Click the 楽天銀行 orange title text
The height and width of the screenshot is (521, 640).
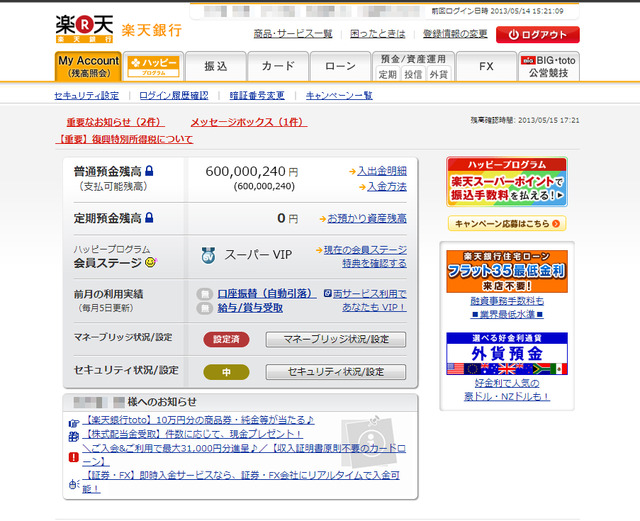151,30
